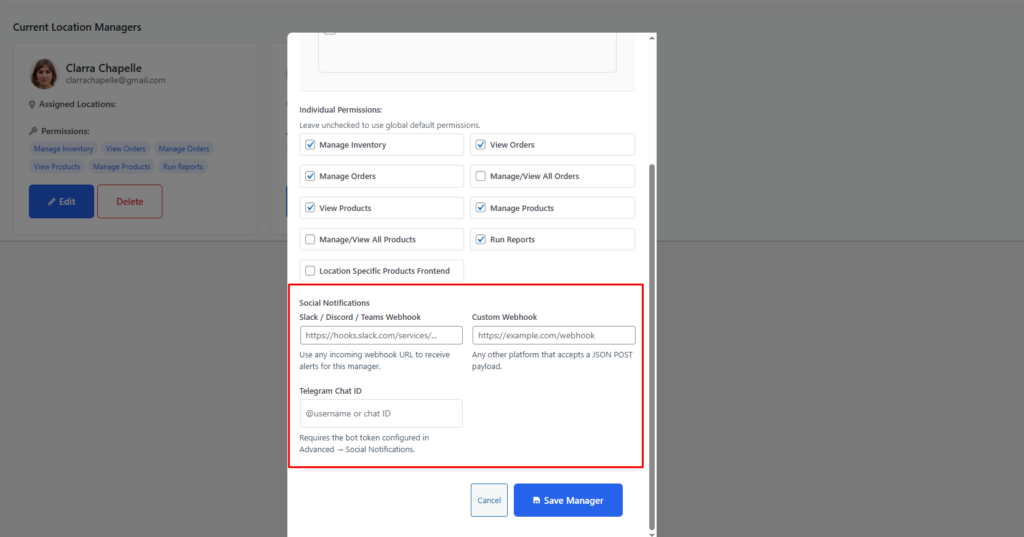The image size is (1024, 537).
Task: Enable the Manage/View All Orders checkbox
Action: 481,177
